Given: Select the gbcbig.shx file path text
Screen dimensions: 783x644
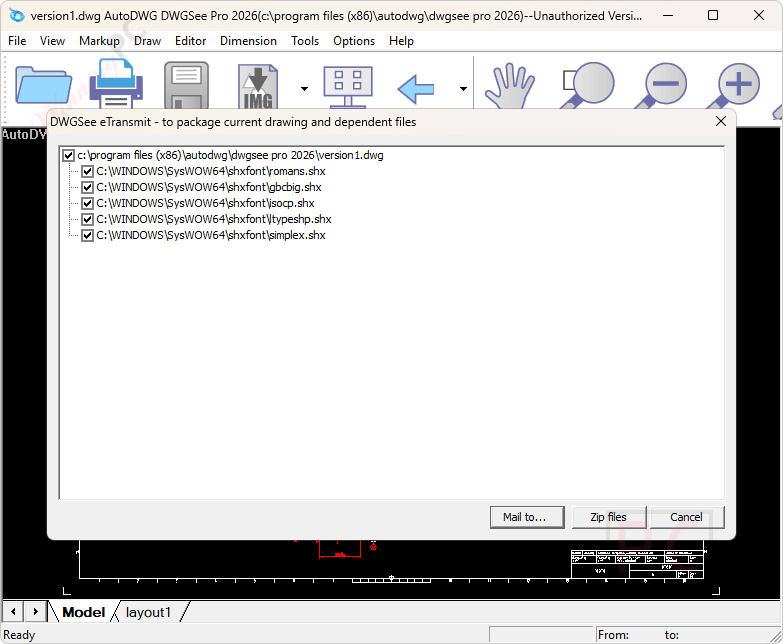Looking at the screenshot, I should click(209, 187).
